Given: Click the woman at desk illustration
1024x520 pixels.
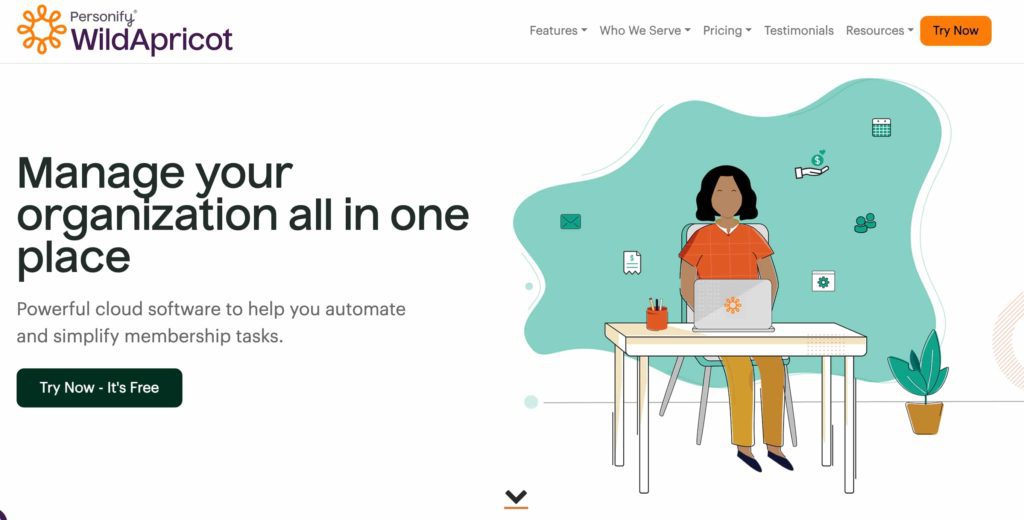Looking at the screenshot, I should (x=729, y=314).
